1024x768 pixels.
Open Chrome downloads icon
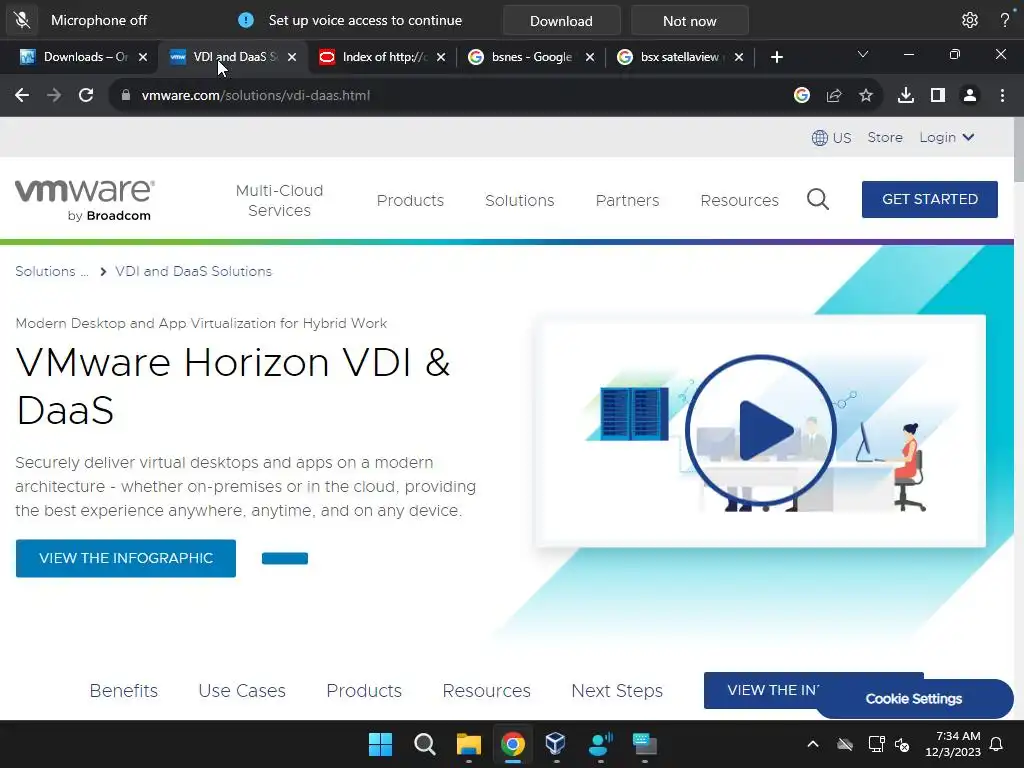tap(906, 95)
